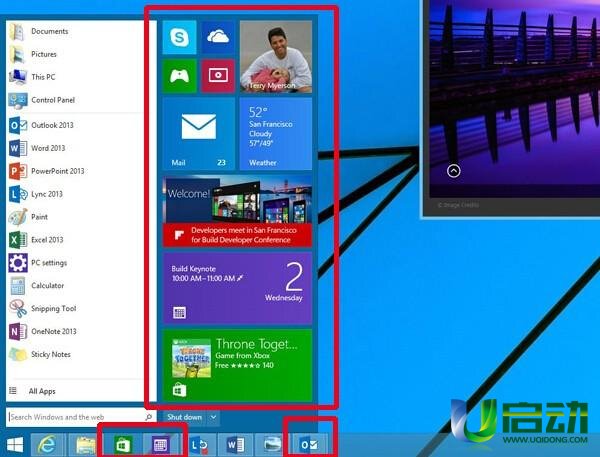The image size is (600, 457).
Task: Open the Calendar app on taskbar
Action: [x=160, y=445]
